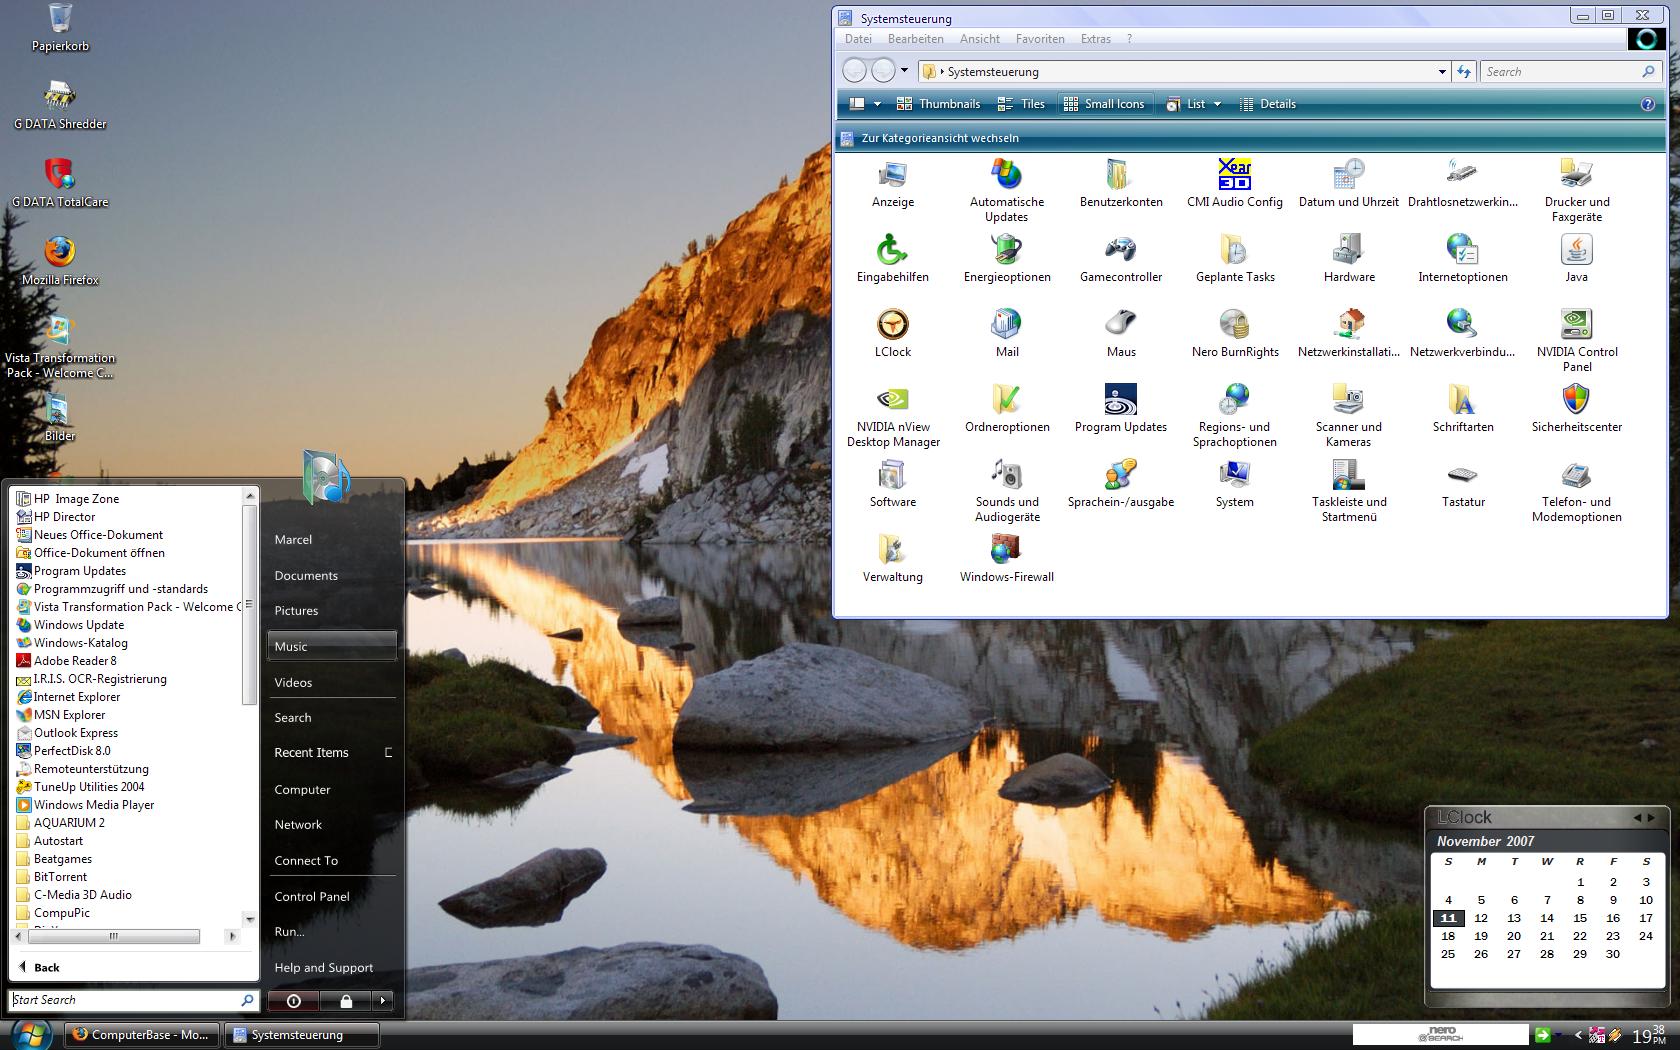This screenshot has height=1050, width=1680.
Task: Click the taskbar clock in system tray
Action: (x=1649, y=1036)
